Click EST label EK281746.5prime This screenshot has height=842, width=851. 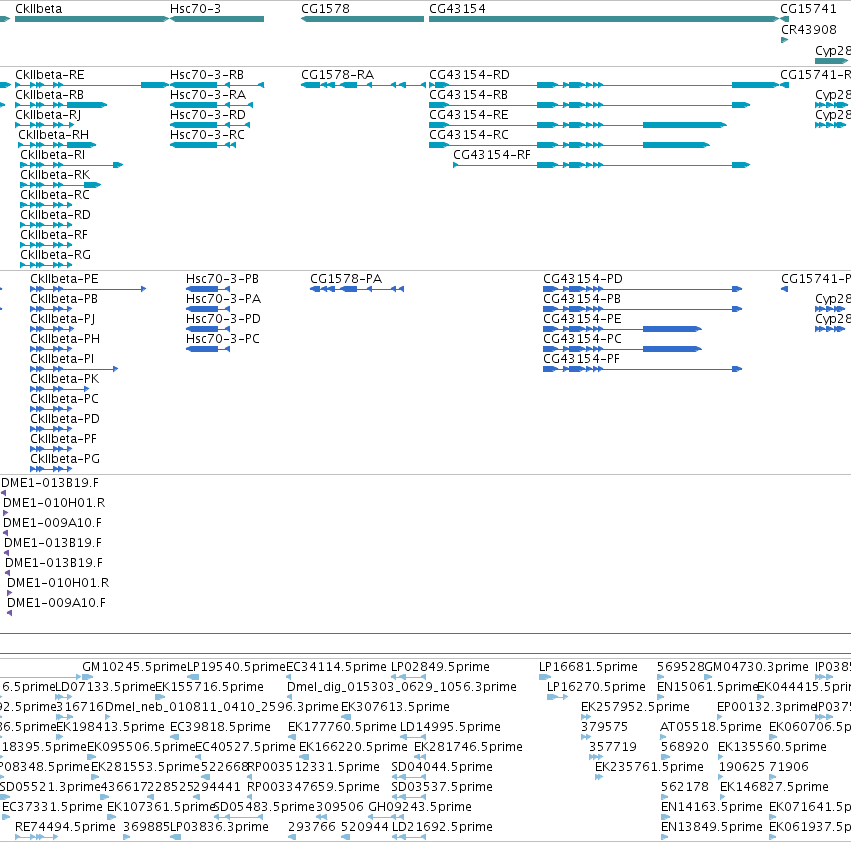pyautogui.click(x=468, y=747)
